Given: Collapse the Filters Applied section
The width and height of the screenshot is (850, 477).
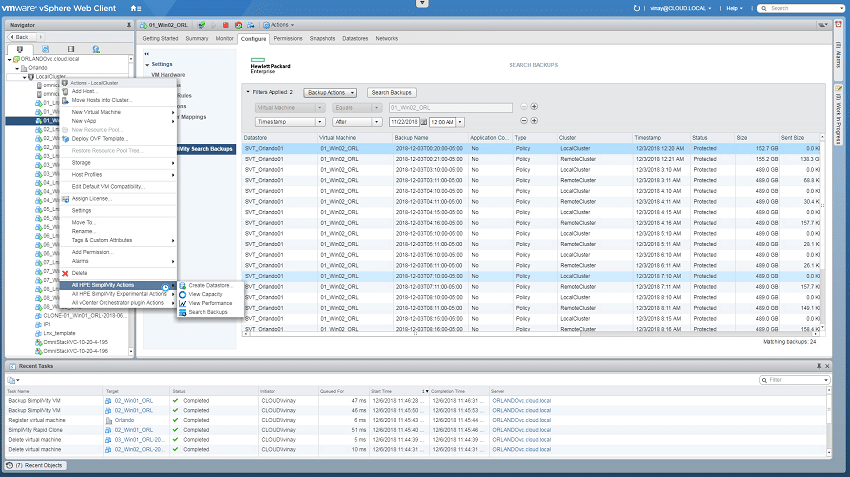Looking at the screenshot, I should click(248, 92).
